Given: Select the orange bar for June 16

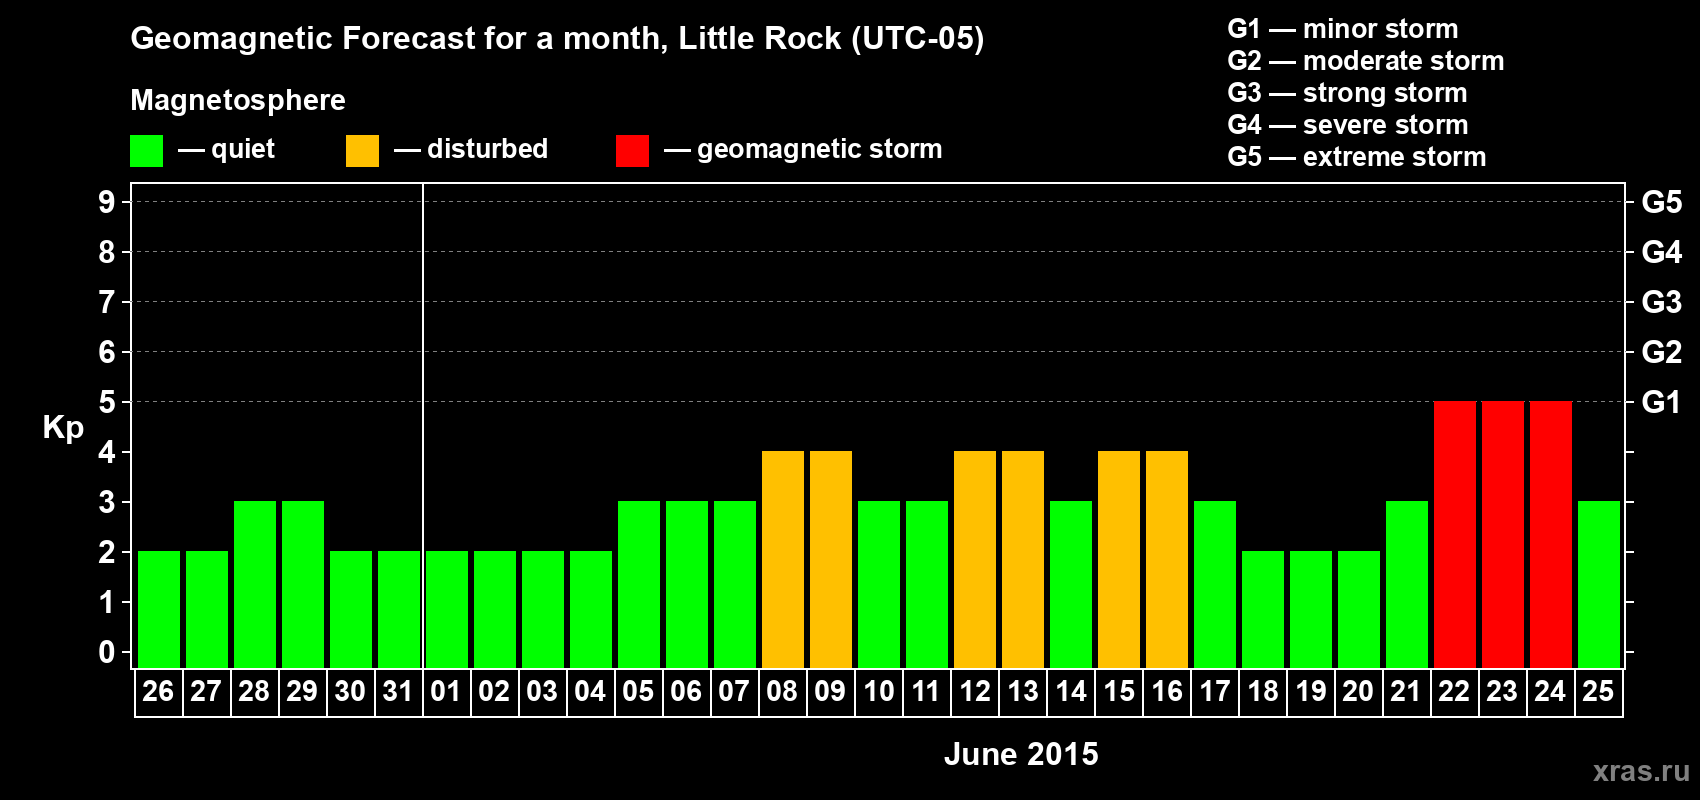Looking at the screenshot, I should 1166,559.
